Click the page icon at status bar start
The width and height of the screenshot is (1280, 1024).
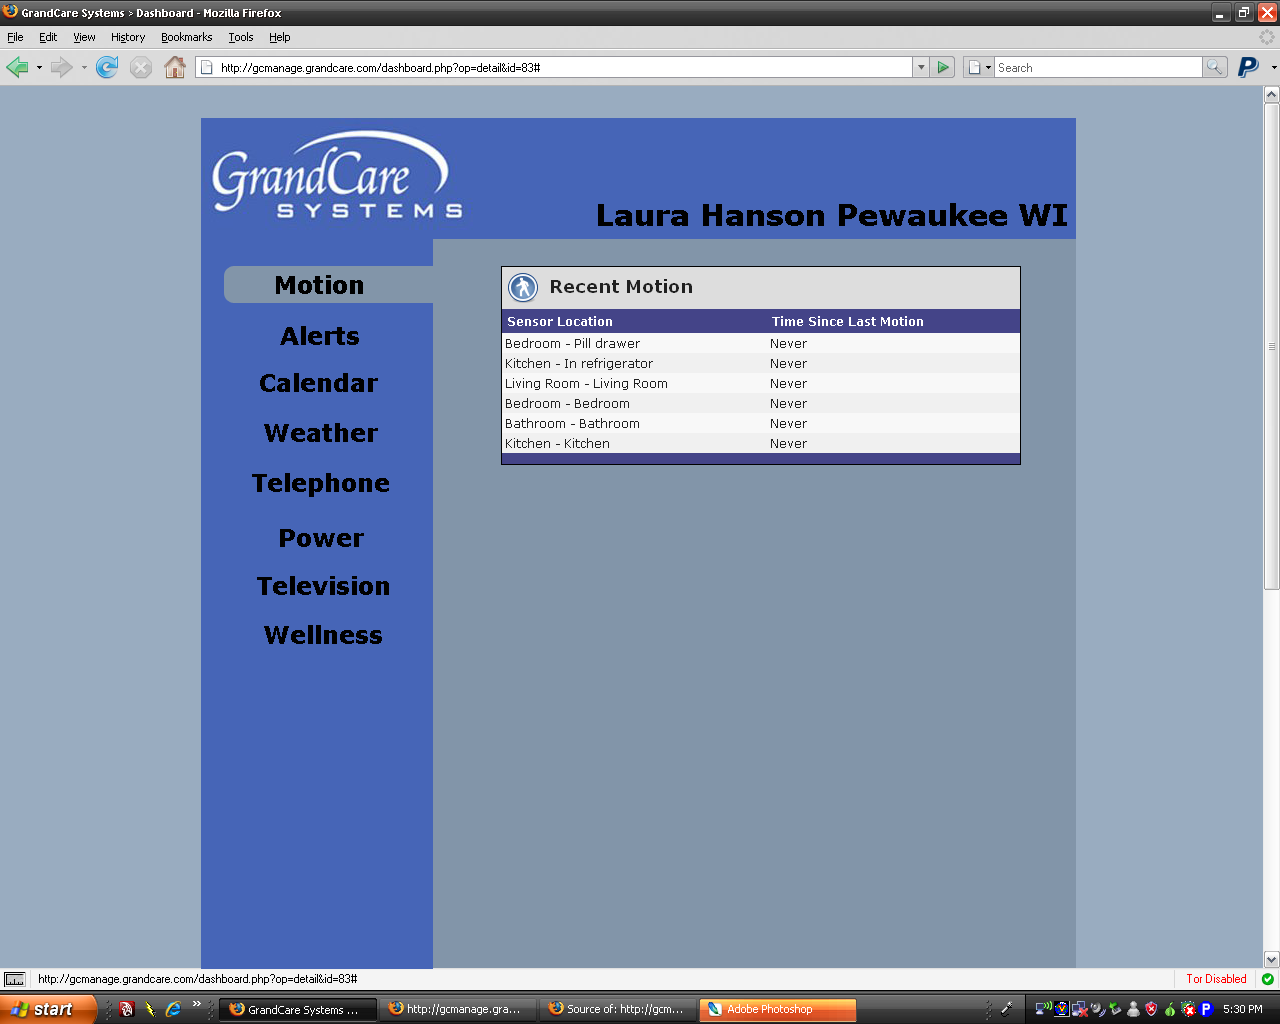(15, 979)
